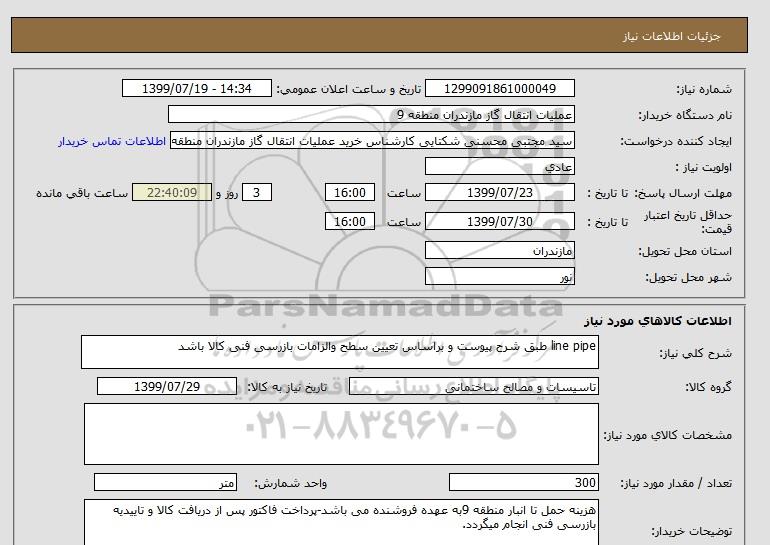Click delivery province field مازندران

499,250
